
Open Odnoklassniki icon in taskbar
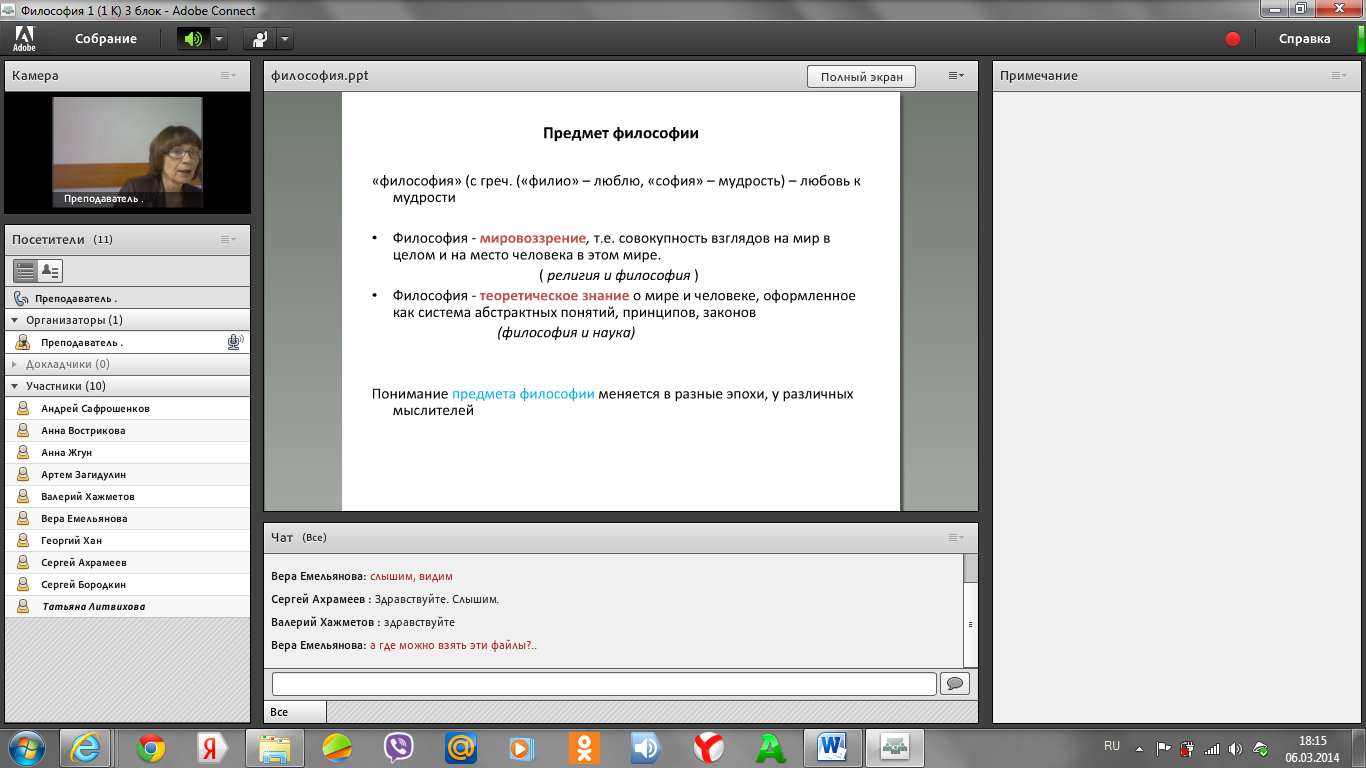point(585,747)
